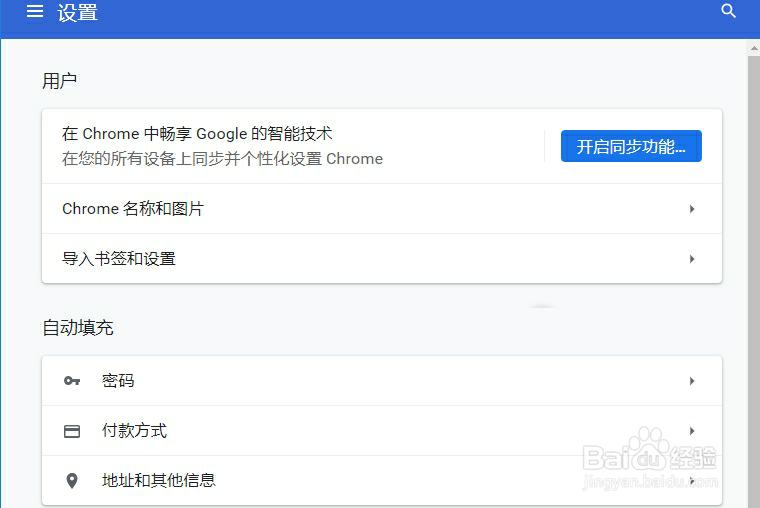Open the hamburger main menu

point(35,12)
